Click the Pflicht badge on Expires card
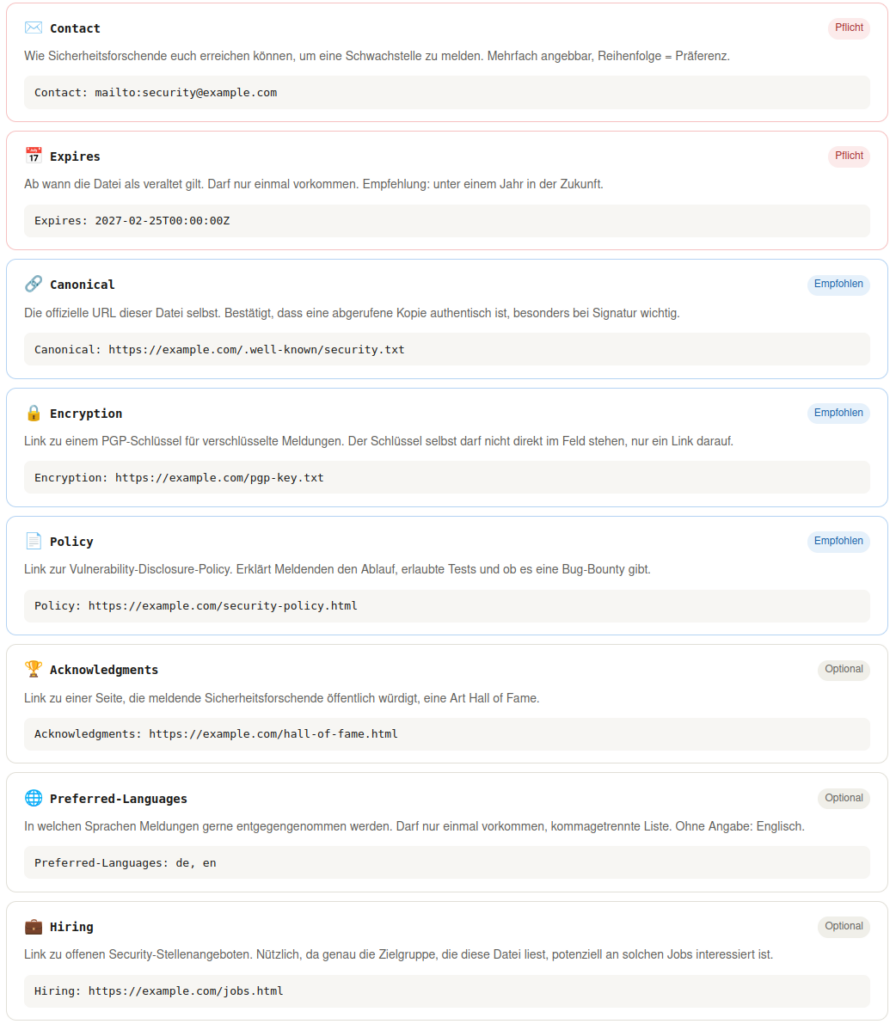Viewport: 896px width, 1024px height. [848, 155]
